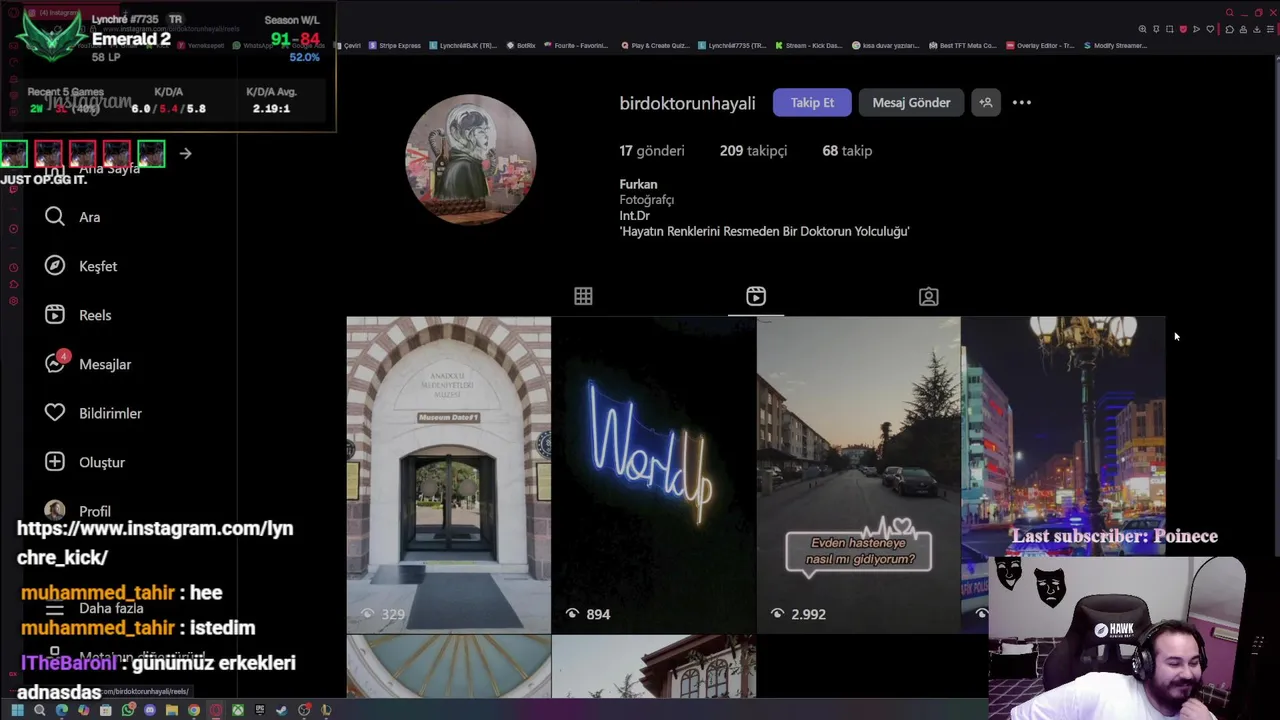Open the 68 takip following list

(847, 151)
